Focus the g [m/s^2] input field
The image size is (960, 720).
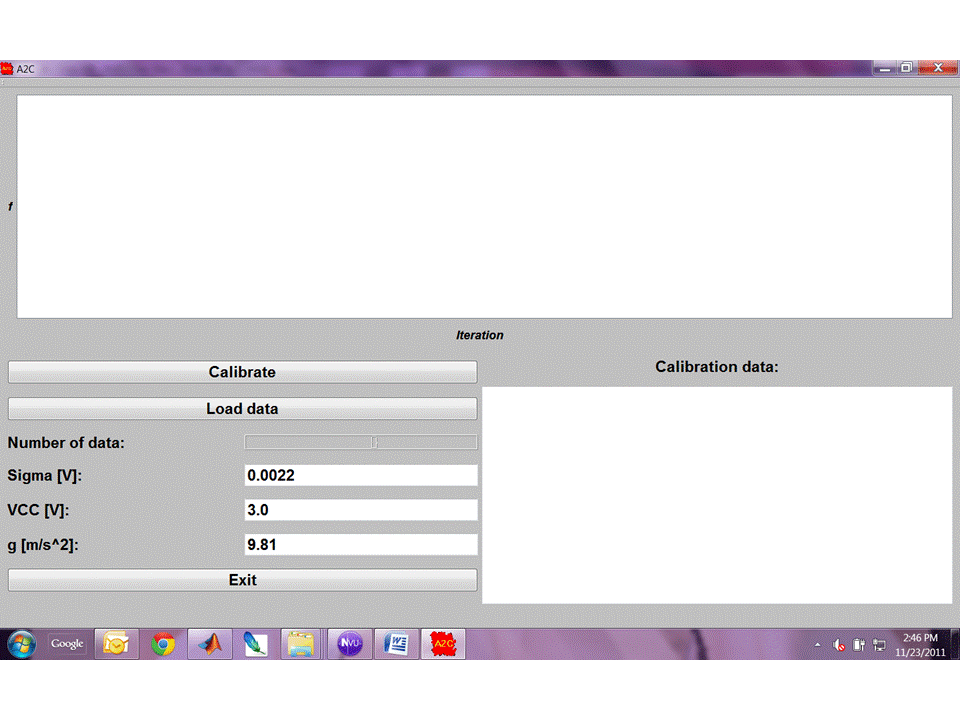tap(361, 545)
